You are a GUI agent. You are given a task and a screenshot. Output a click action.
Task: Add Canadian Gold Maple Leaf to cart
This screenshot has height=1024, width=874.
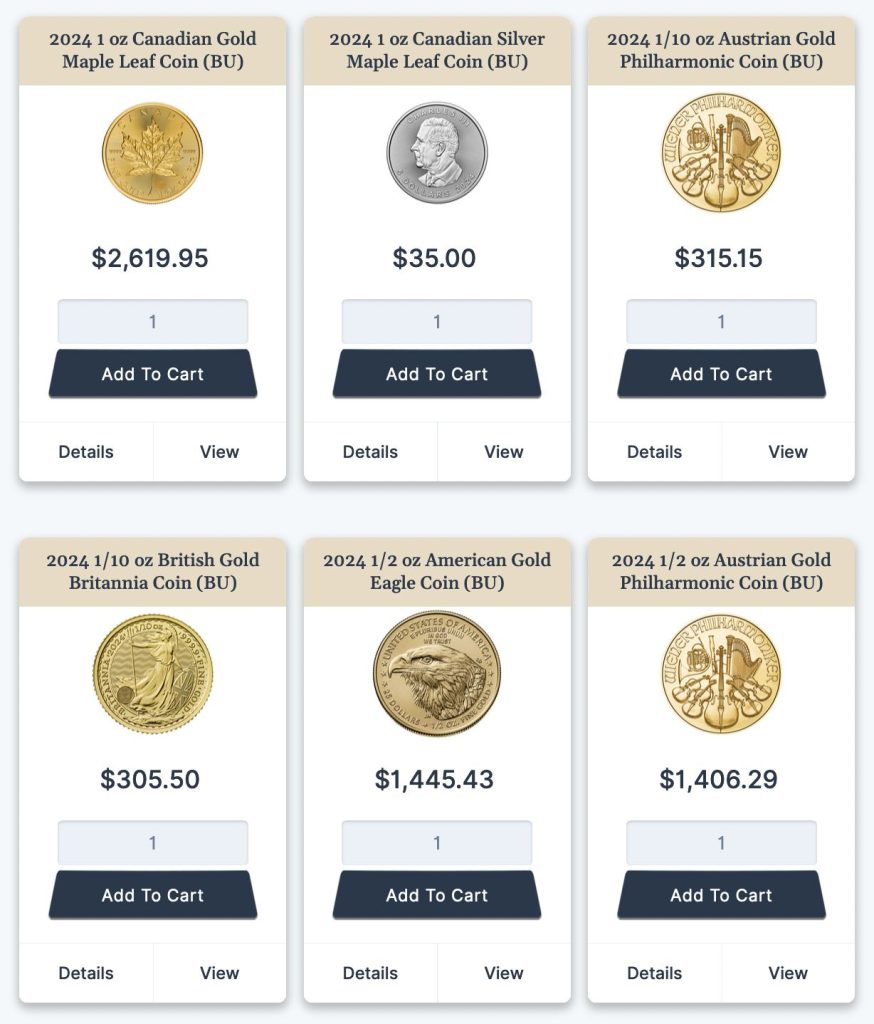(x=152, y=374)
